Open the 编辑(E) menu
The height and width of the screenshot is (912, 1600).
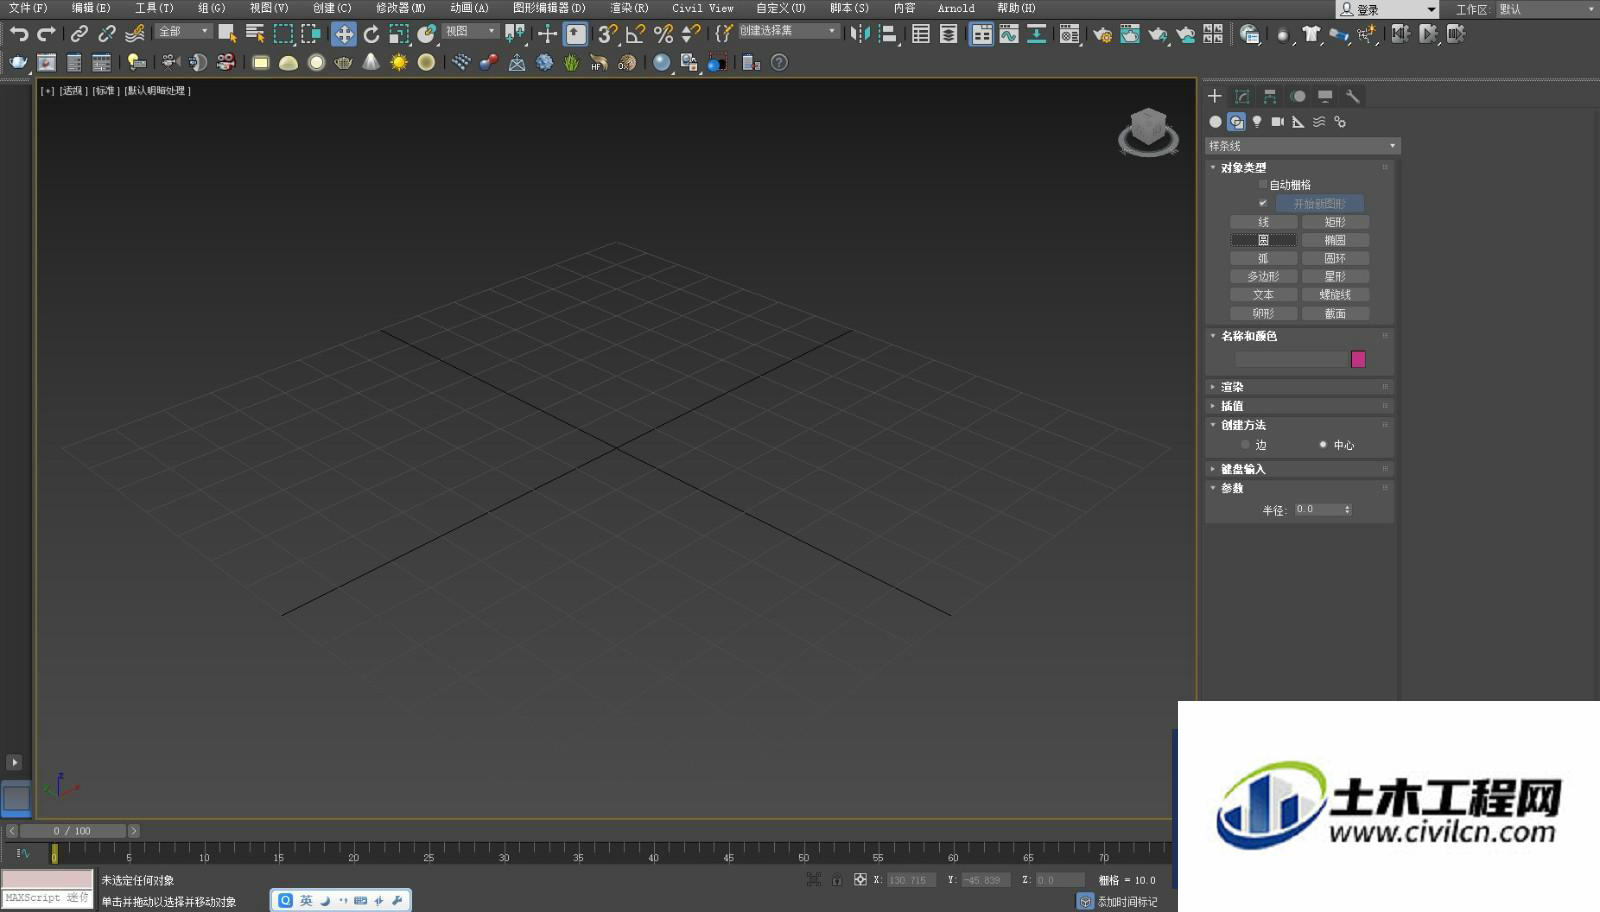[91, 8]
